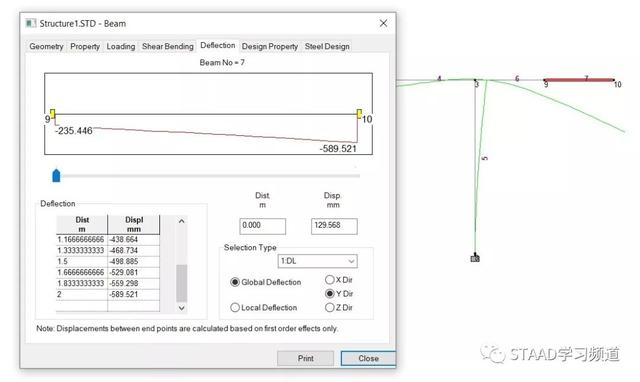This screenshot has height=382, width=640.
Task: Close the Beam dialog with X
Action: tap(383, 23)
